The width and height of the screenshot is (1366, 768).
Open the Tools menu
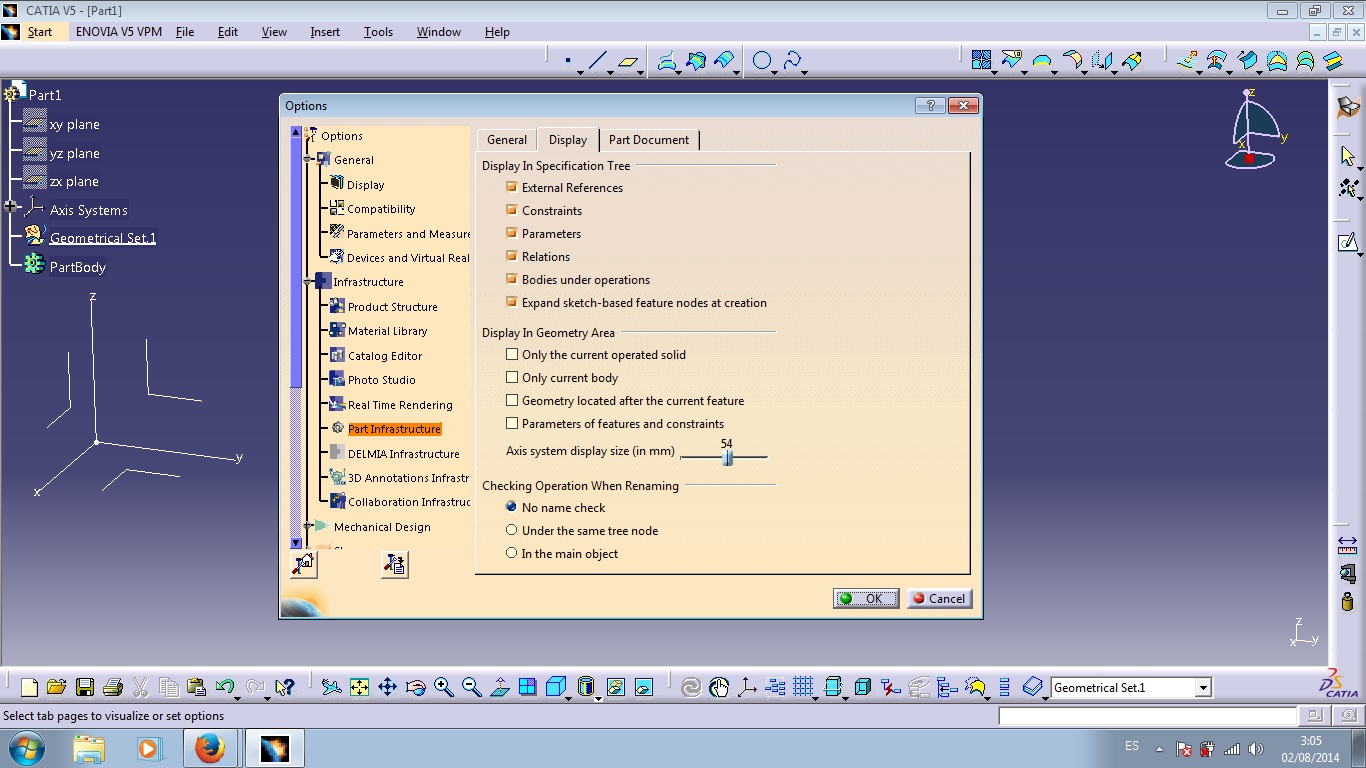point(378,32)
